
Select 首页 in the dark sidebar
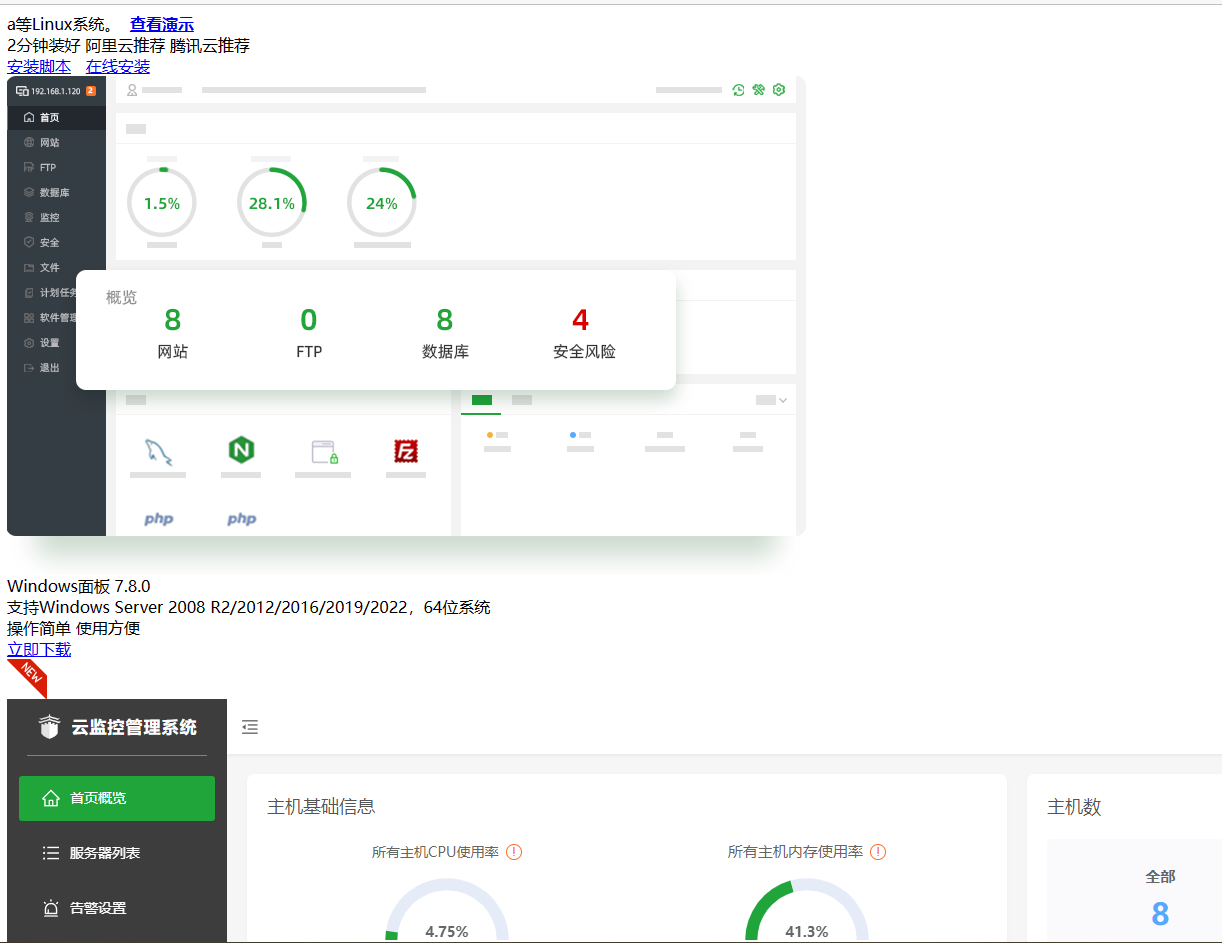coord(56,117)
